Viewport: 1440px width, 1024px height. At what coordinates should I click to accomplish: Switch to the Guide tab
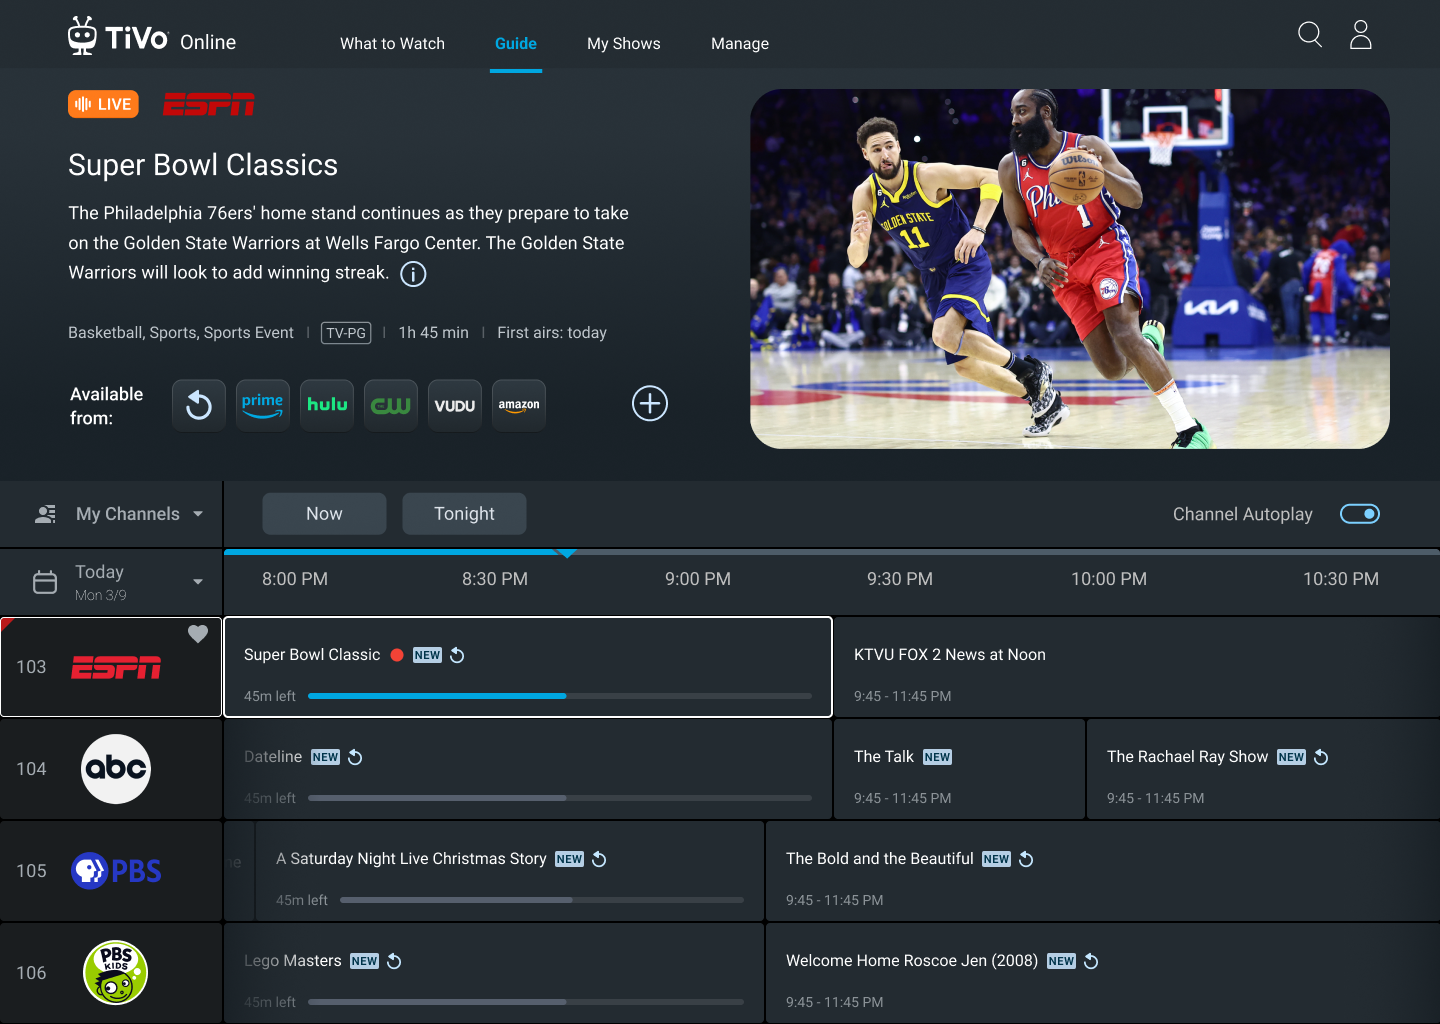(x=516, y=44)
